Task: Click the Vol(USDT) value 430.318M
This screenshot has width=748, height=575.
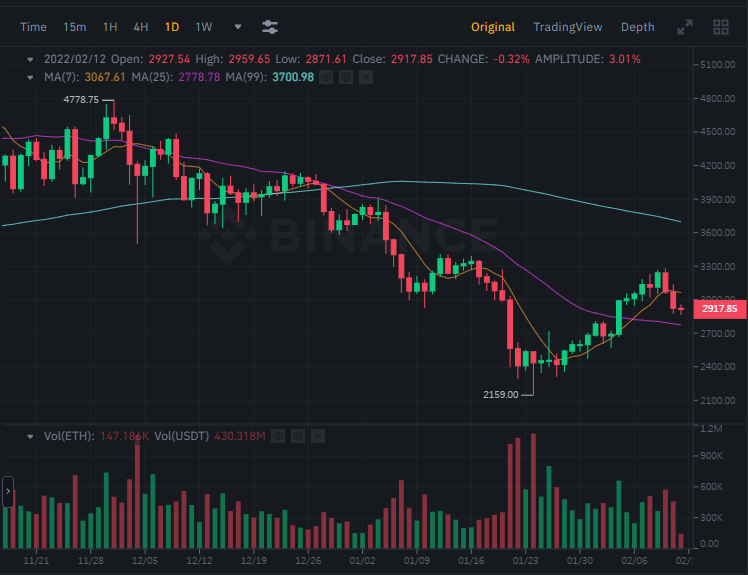Action: (x=240, y=436)
